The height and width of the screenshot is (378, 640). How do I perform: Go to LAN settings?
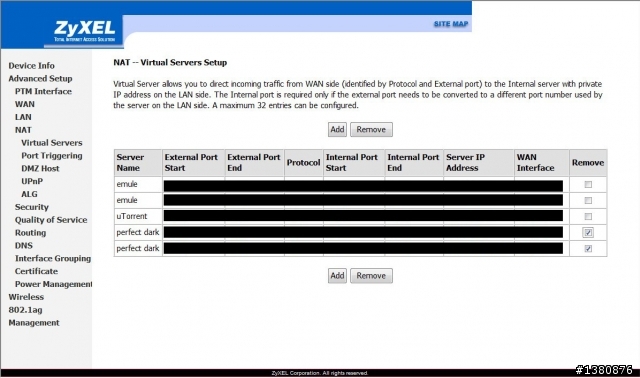point(23,117)
